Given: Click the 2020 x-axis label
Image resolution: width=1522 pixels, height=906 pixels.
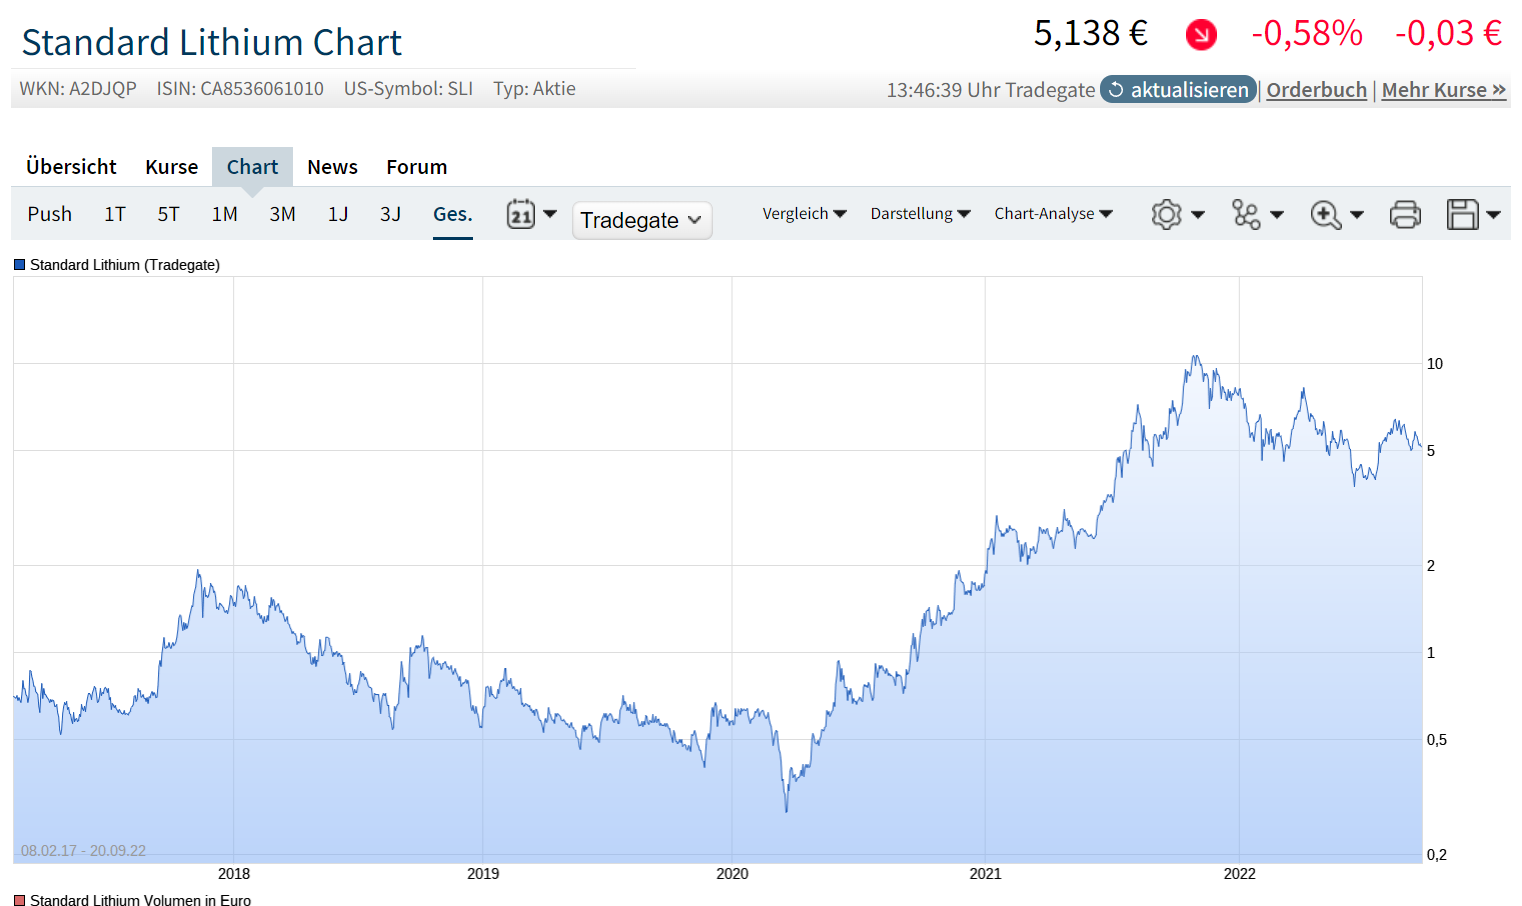Looking at the screenshot, I should click(x=732, y=874).
